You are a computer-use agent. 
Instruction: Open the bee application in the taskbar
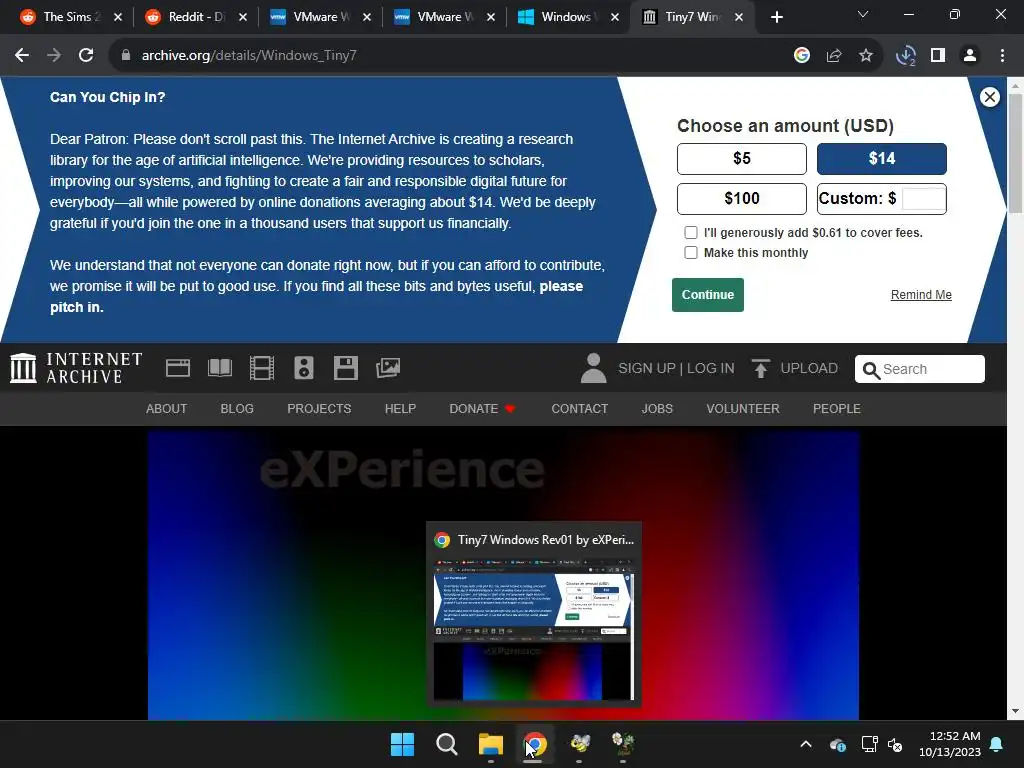(579, 743)
